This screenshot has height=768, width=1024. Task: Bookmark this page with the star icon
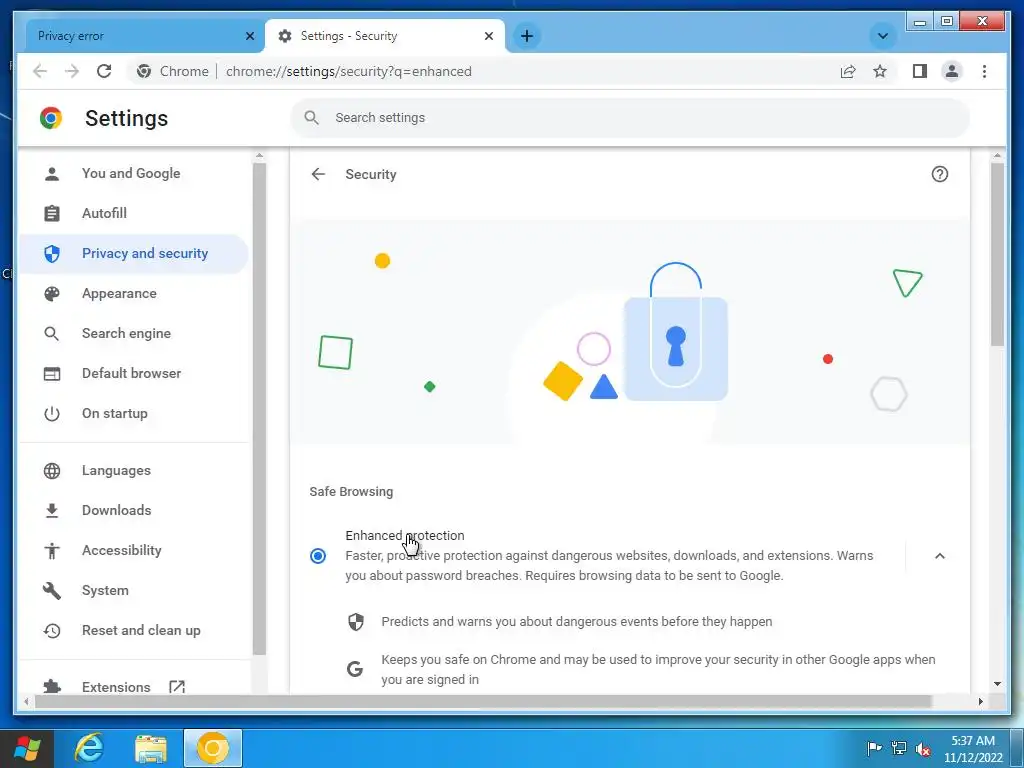click(880, 71)
